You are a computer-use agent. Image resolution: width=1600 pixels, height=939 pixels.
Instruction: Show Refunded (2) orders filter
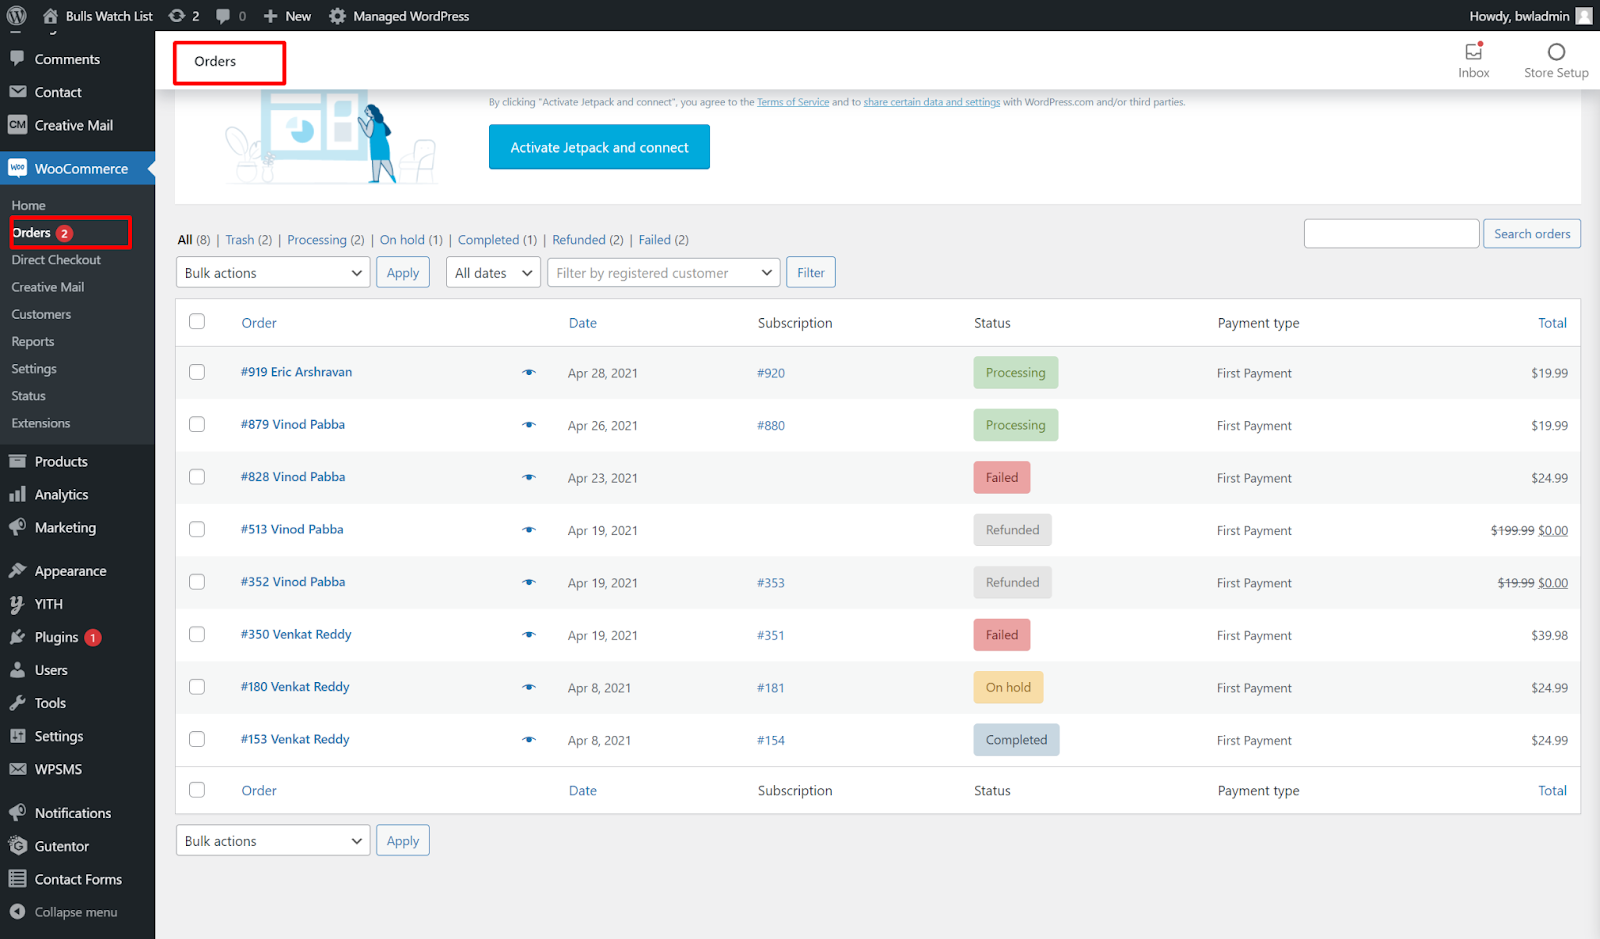click(x=588, y=240)
